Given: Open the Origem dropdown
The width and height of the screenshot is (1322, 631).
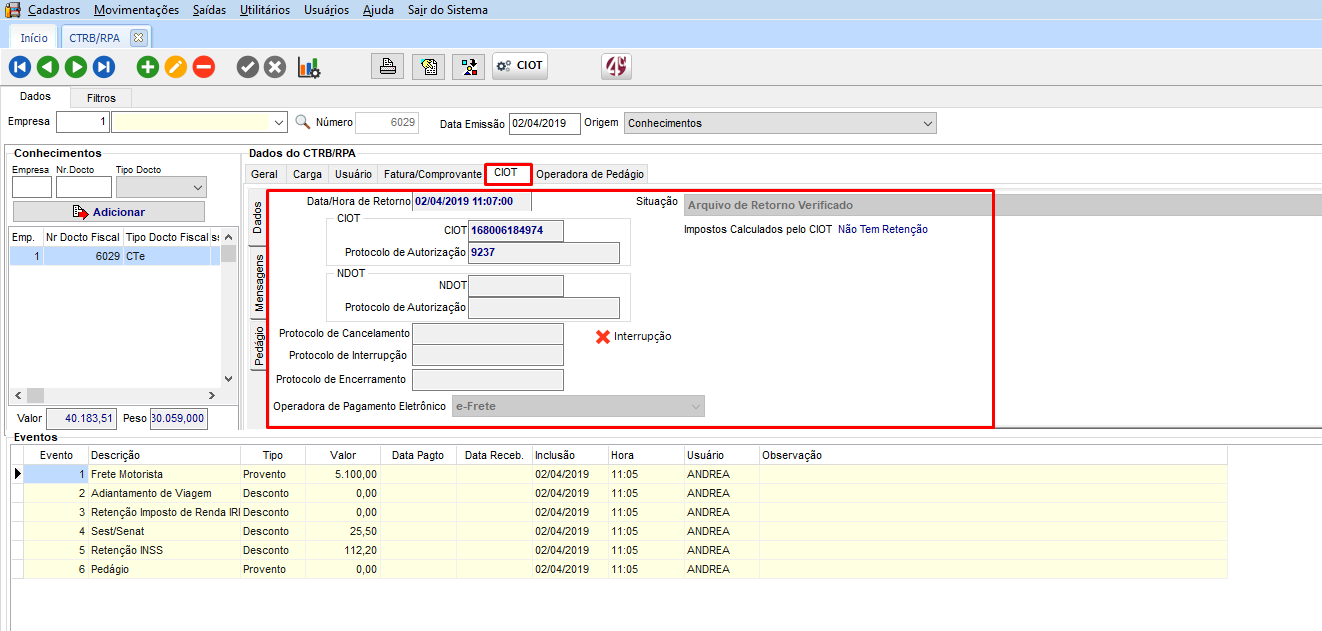Looking at the screenshot, I should coord(928,123).
